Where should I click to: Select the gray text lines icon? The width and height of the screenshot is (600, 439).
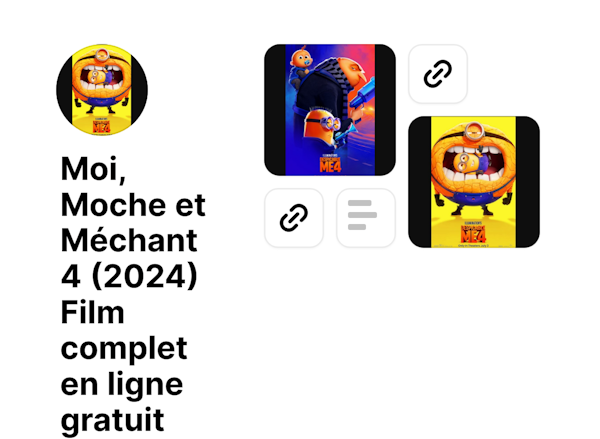point(366,218)
